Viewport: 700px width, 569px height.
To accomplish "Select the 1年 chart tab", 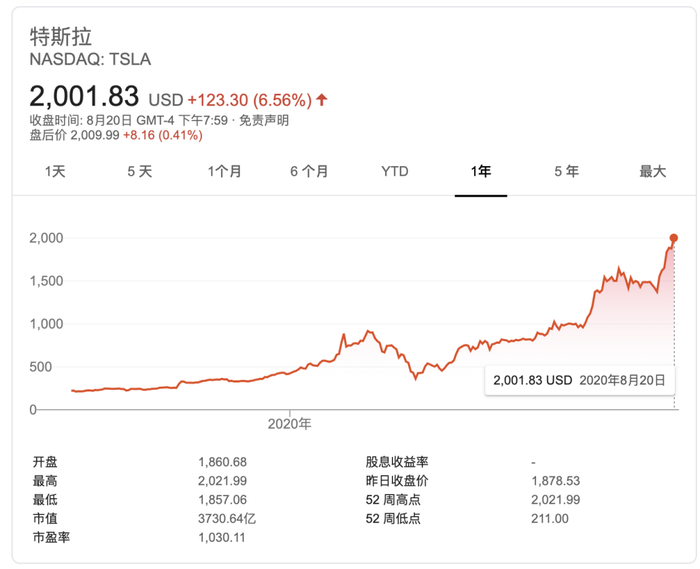I will (x=481, y=171).
